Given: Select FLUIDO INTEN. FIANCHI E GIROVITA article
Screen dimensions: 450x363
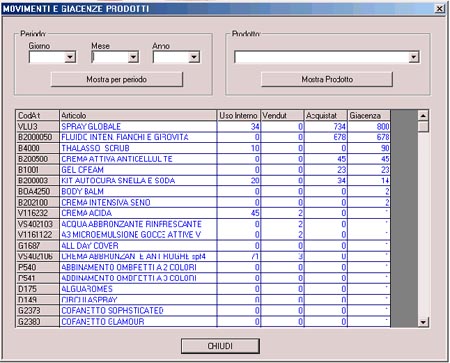Looking at the screenshot, I should [138, 137].
